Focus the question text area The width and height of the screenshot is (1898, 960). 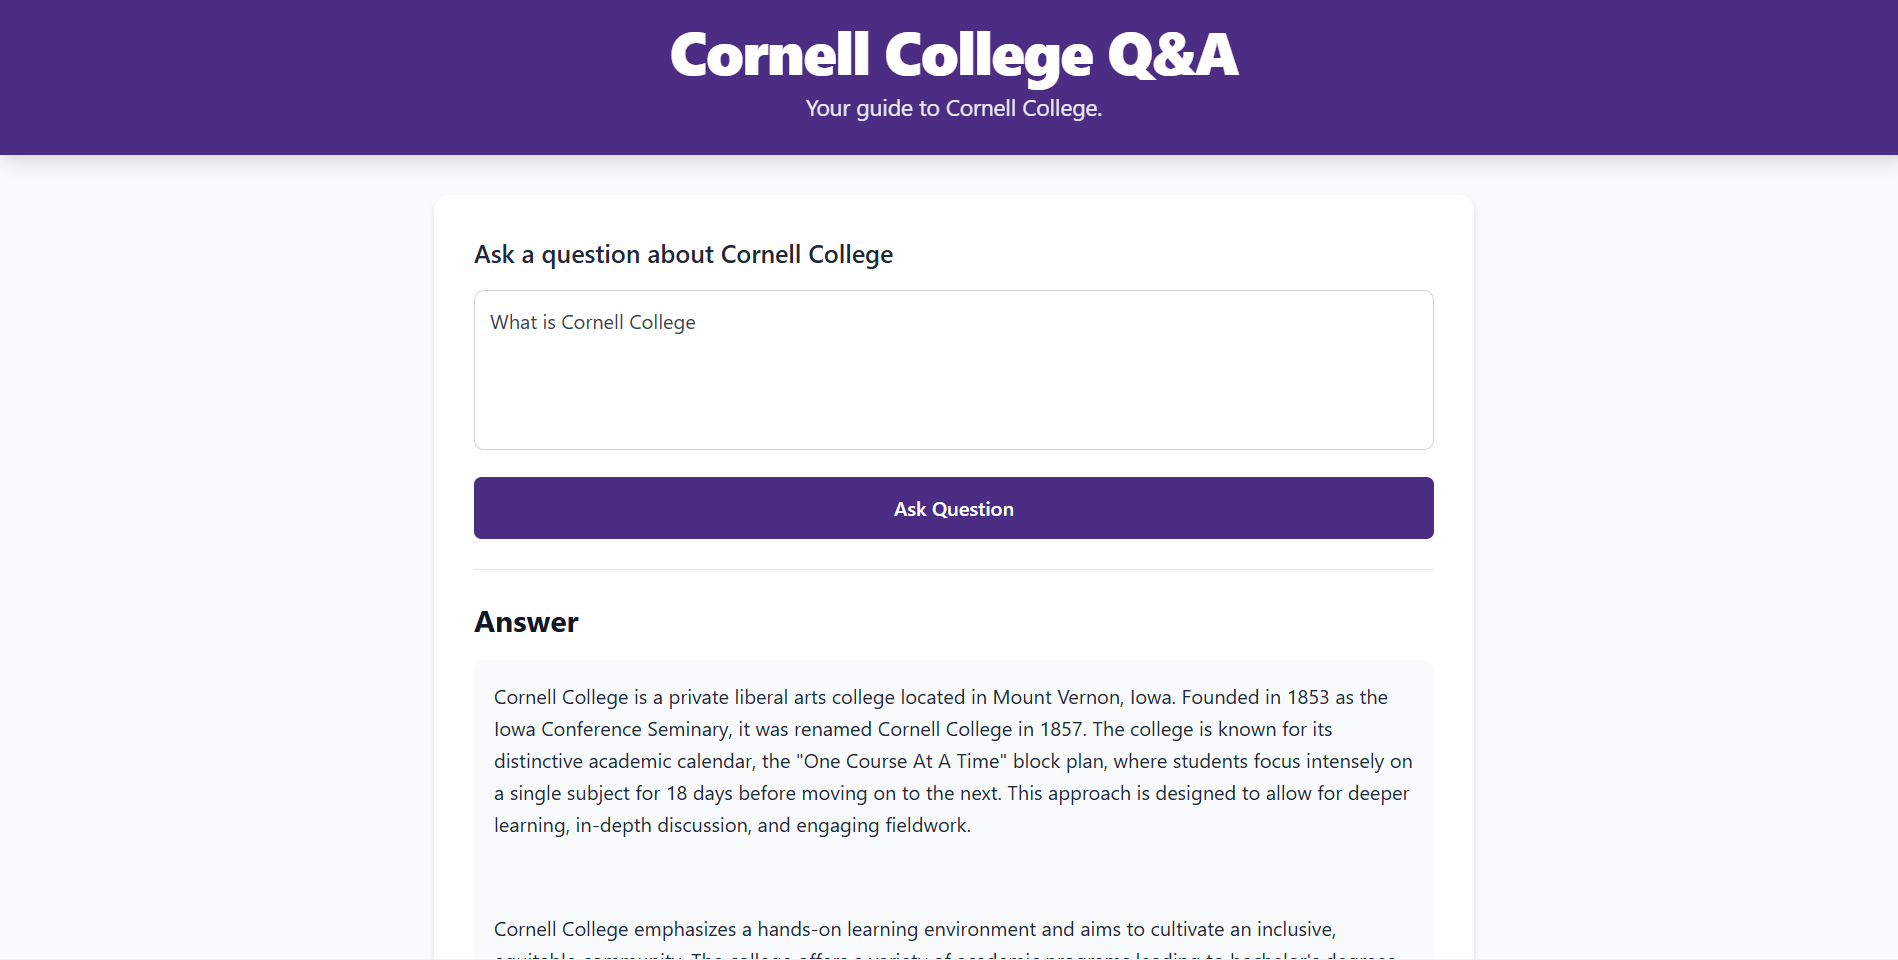click(953, 370)
